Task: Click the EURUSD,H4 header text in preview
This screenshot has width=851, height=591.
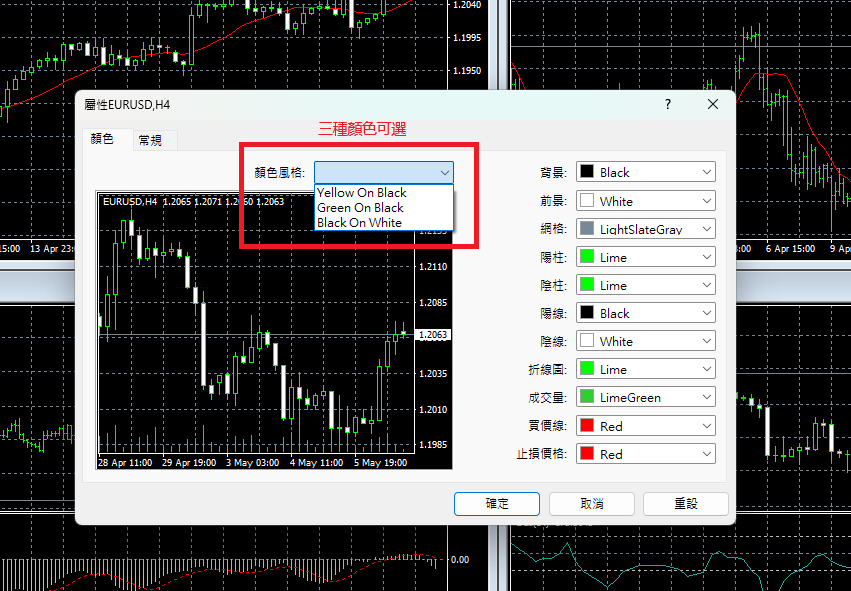Action: click(x=130, y=201)
